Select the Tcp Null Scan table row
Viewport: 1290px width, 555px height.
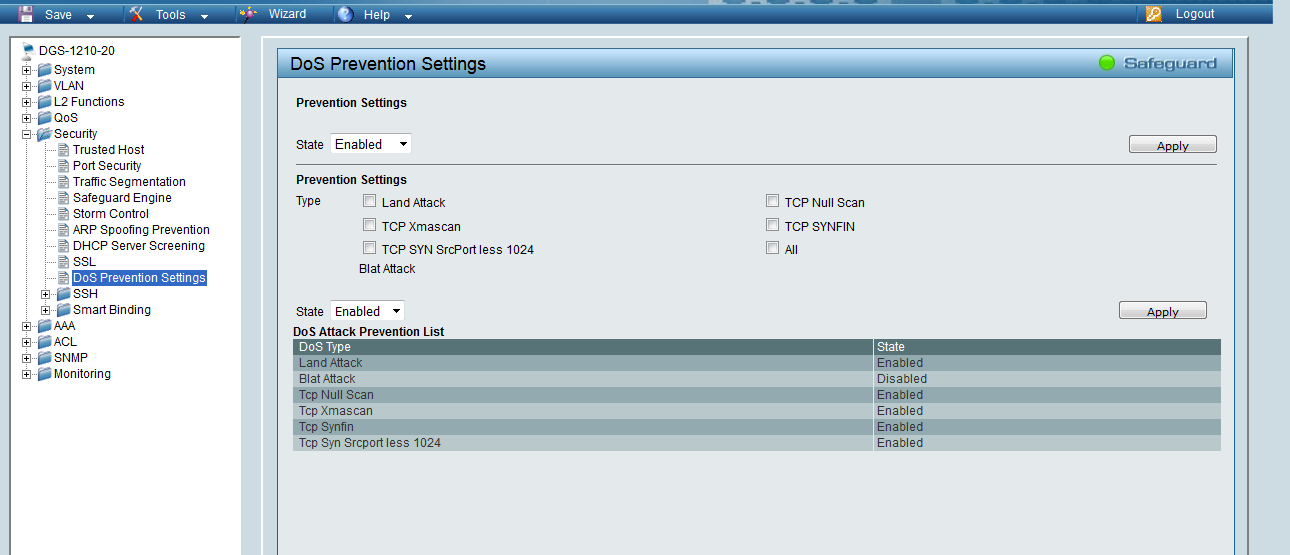(757, 395)
